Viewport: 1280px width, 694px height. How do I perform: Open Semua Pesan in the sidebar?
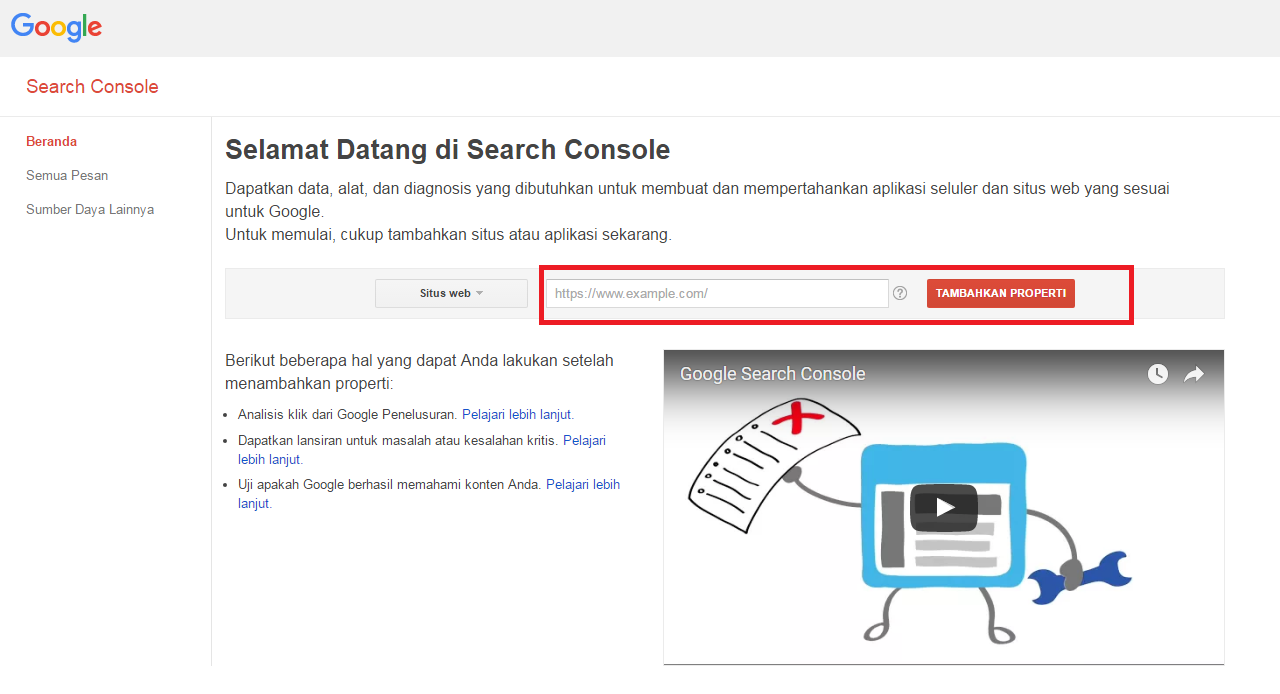point(67,176)
